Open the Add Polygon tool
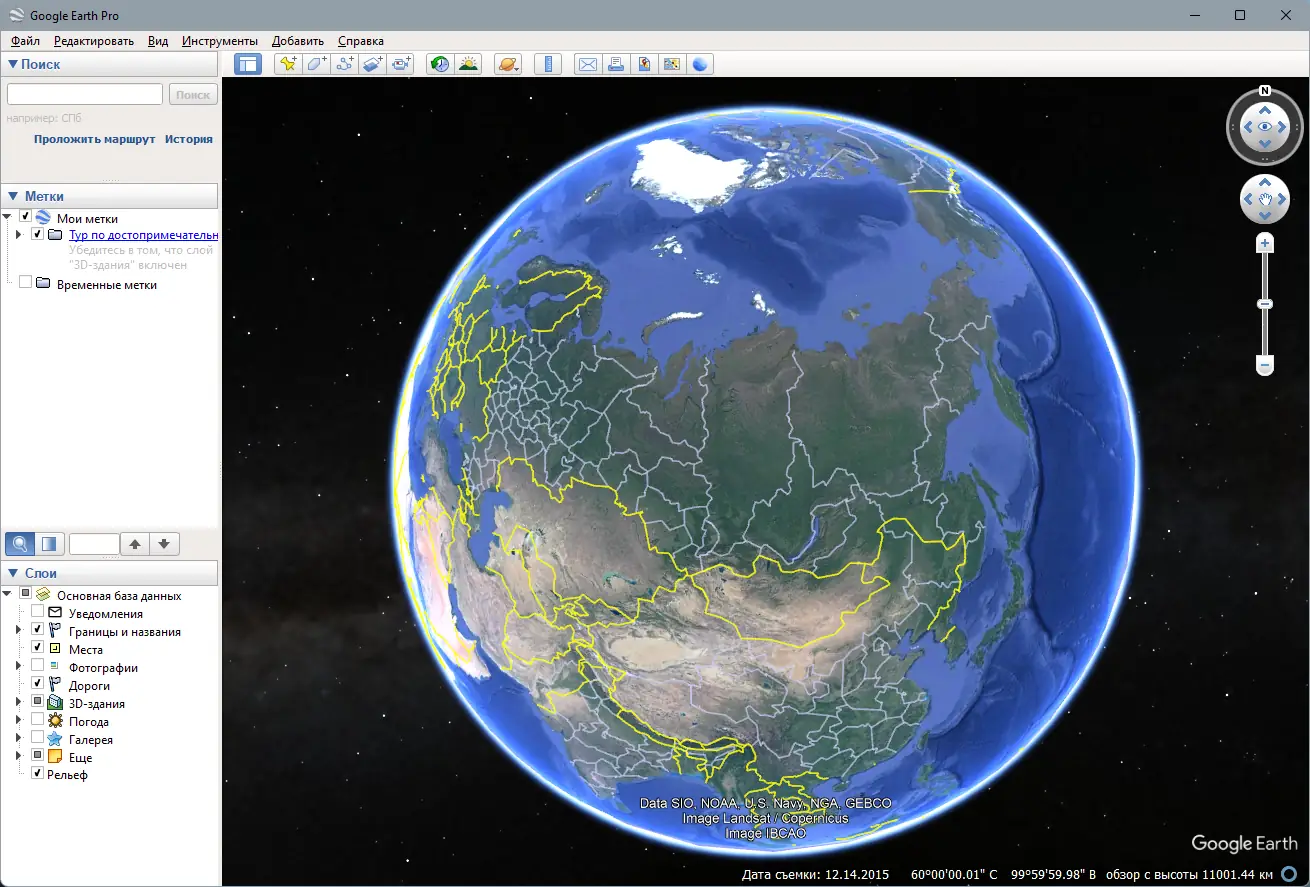Viewport: 1310px width, 887px height. point(314,63)
